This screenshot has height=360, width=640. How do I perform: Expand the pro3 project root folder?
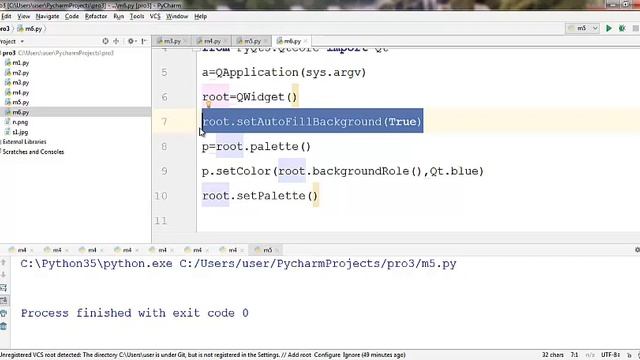tap(9, 53)
